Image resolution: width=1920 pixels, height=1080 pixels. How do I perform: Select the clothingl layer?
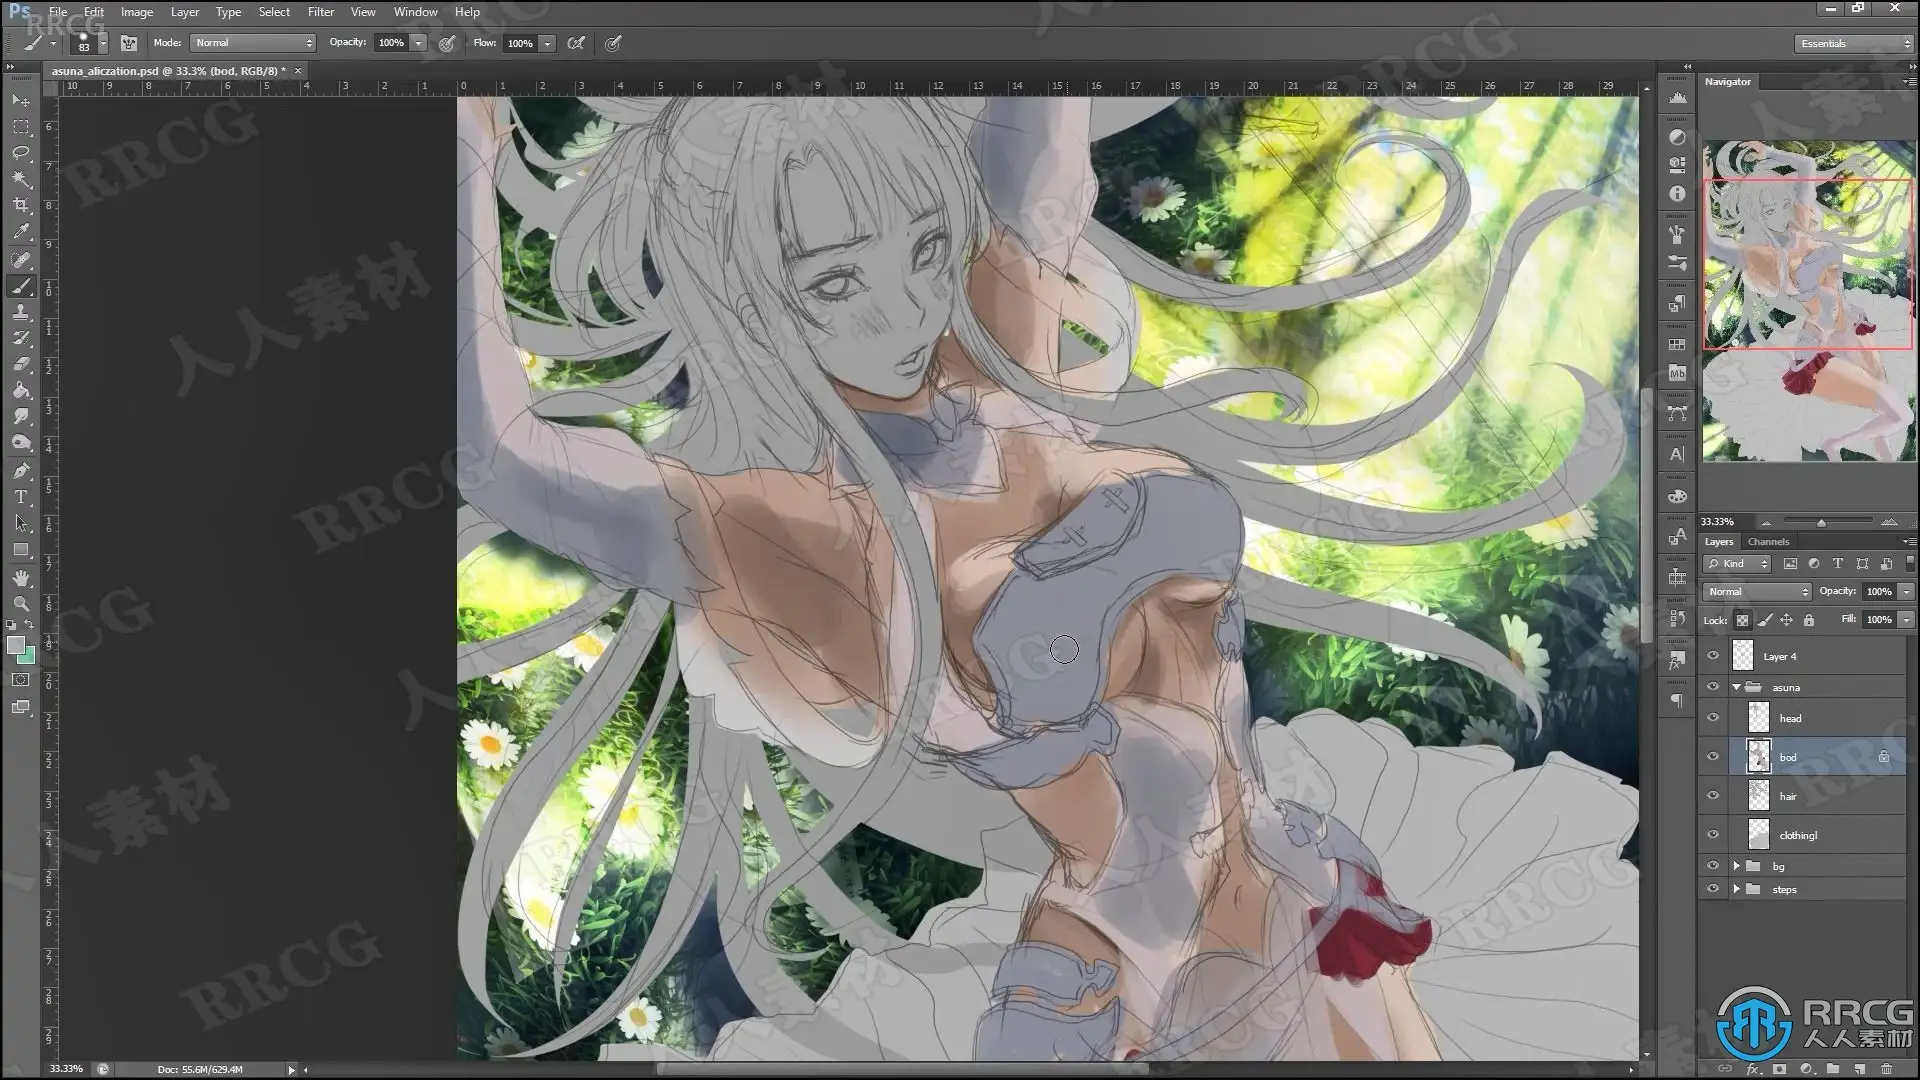click(1798, 835)
